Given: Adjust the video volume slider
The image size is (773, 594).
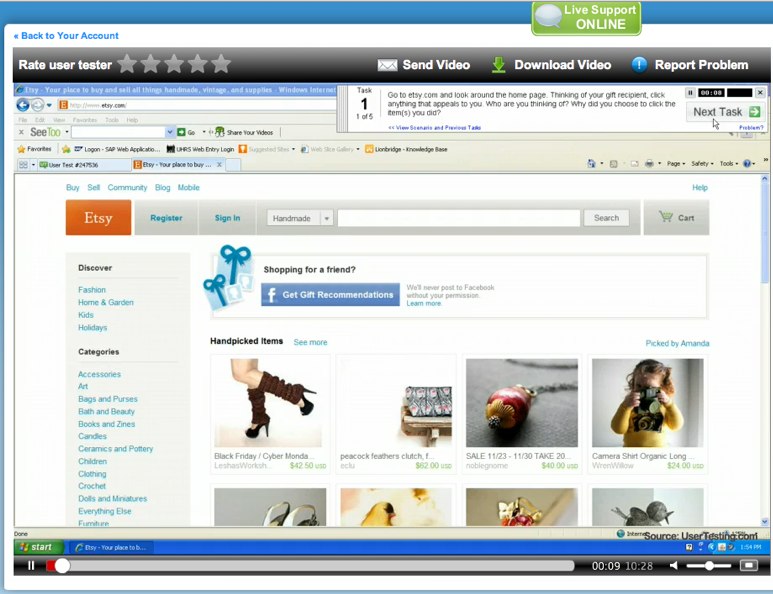Looking at the screenshot, I should tap(708, 565).
